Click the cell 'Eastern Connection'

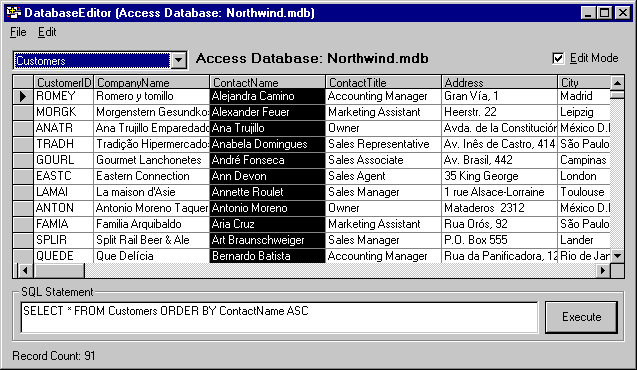point(152,176)
